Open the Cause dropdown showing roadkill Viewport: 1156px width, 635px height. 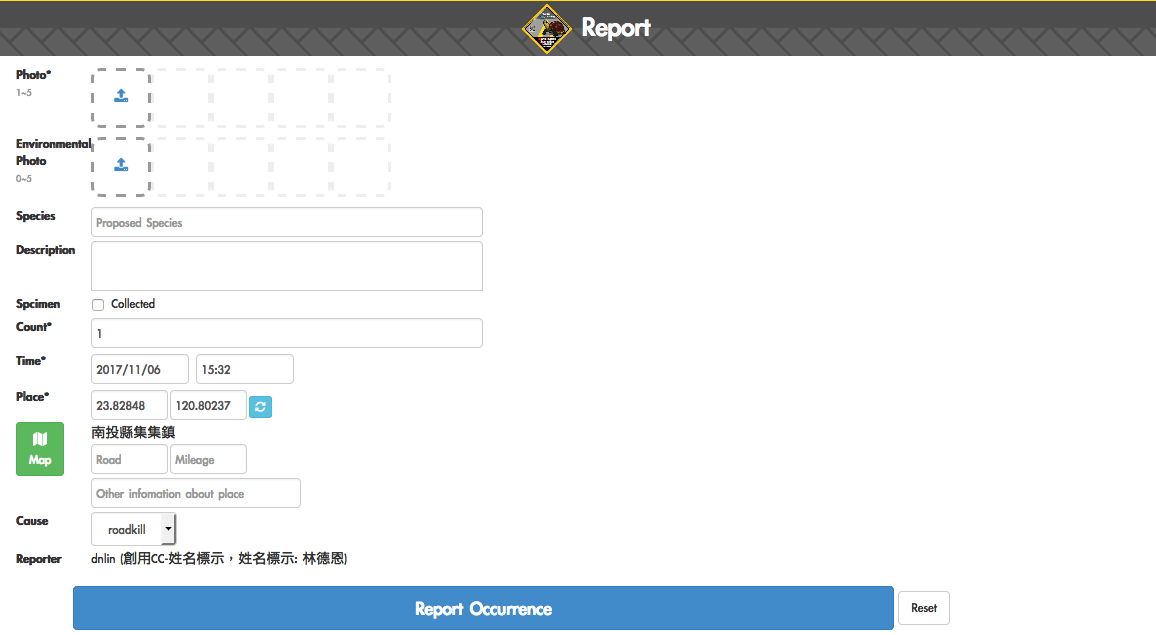[x=134, y=529]
